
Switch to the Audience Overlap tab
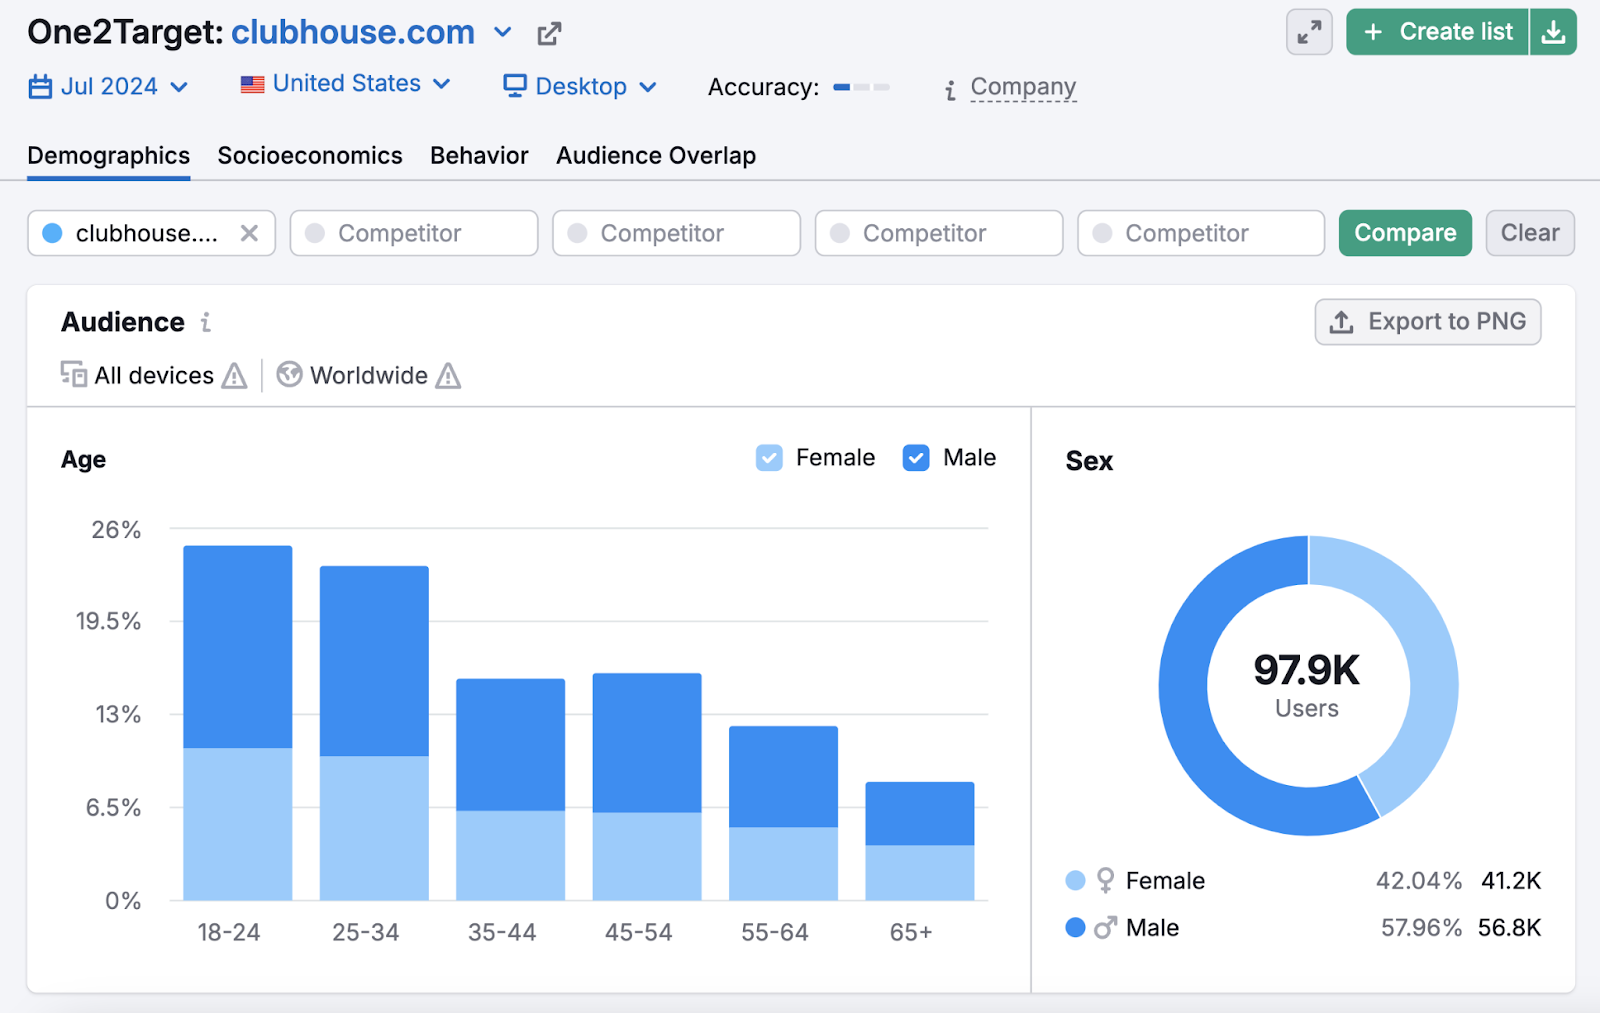(656, 156)
